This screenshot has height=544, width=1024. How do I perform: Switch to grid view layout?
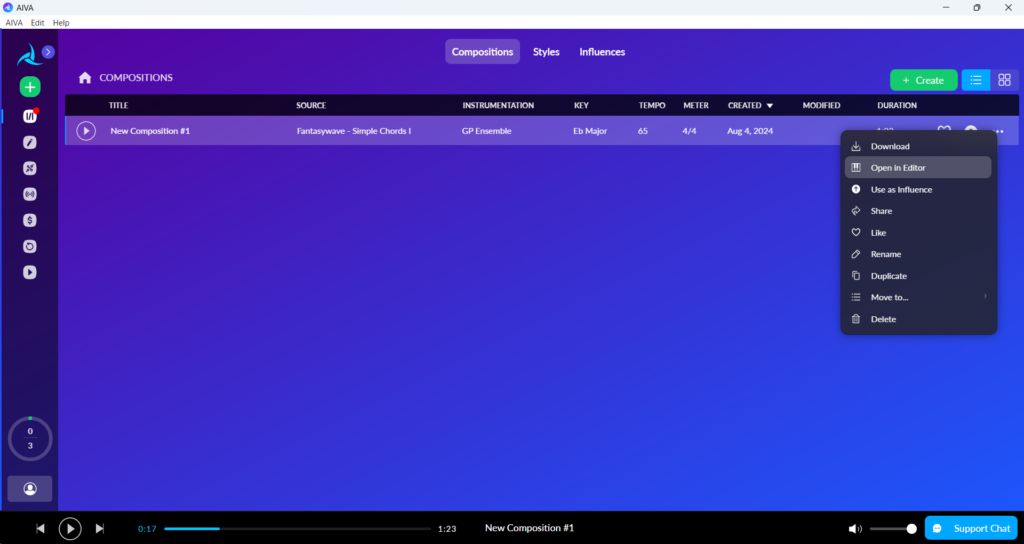1004,80
